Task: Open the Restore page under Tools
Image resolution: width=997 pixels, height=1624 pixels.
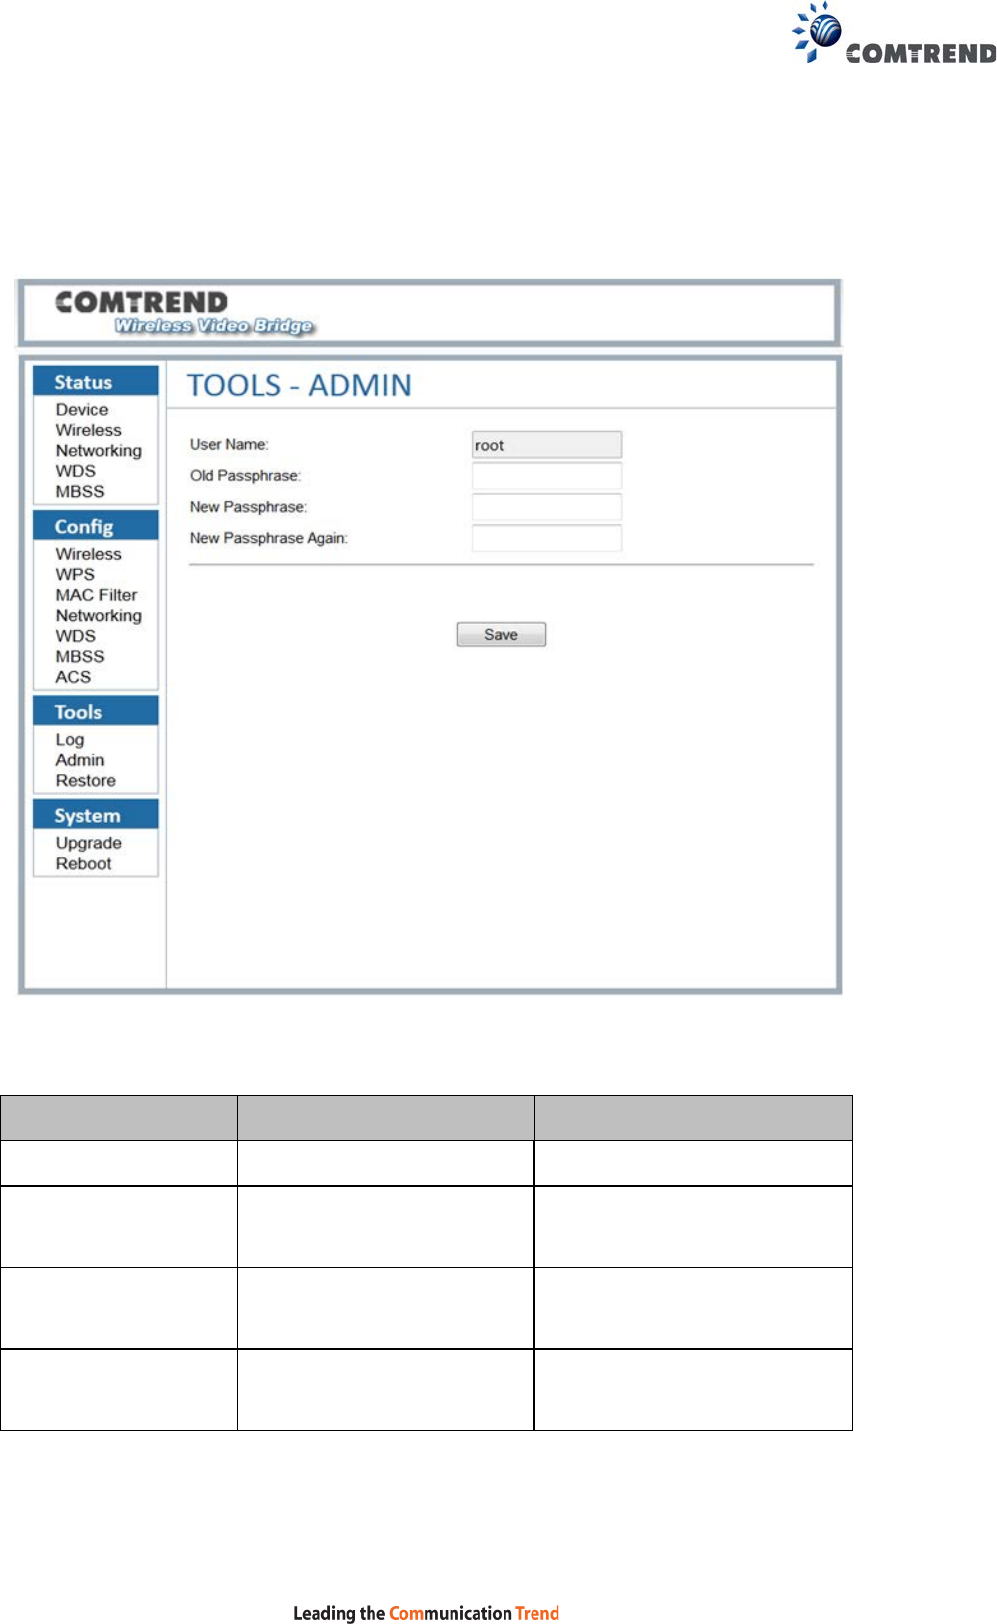Action: [x=86, y=781]
